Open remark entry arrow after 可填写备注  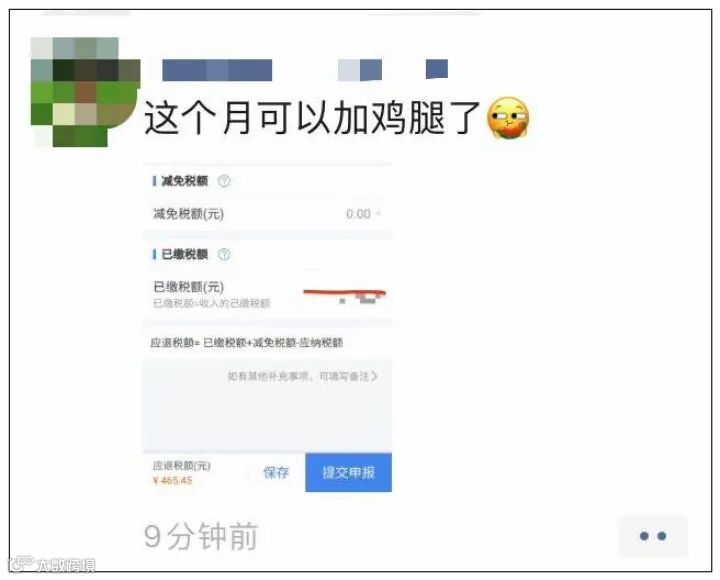click(374, 376)
